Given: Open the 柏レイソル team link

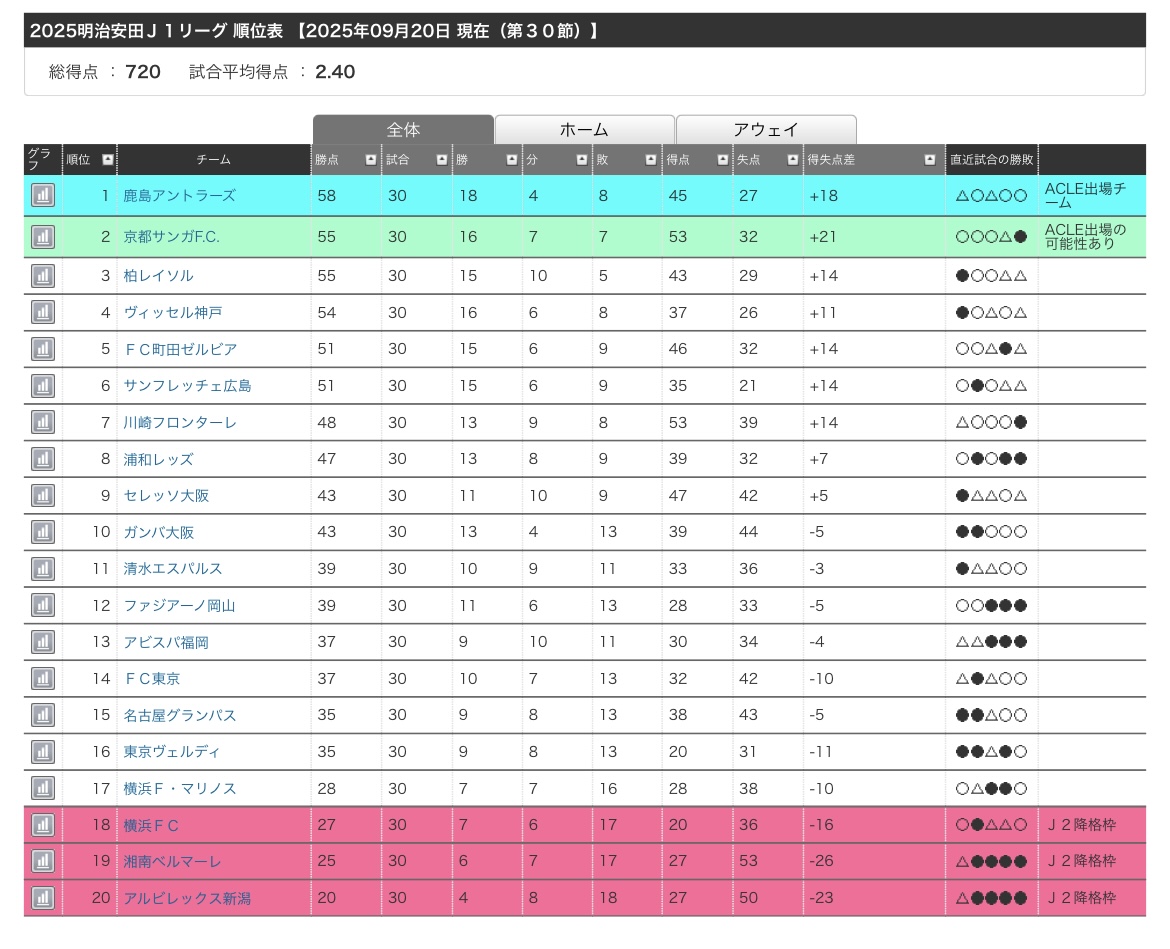Looking at the screenshot, I should point(158,275).
